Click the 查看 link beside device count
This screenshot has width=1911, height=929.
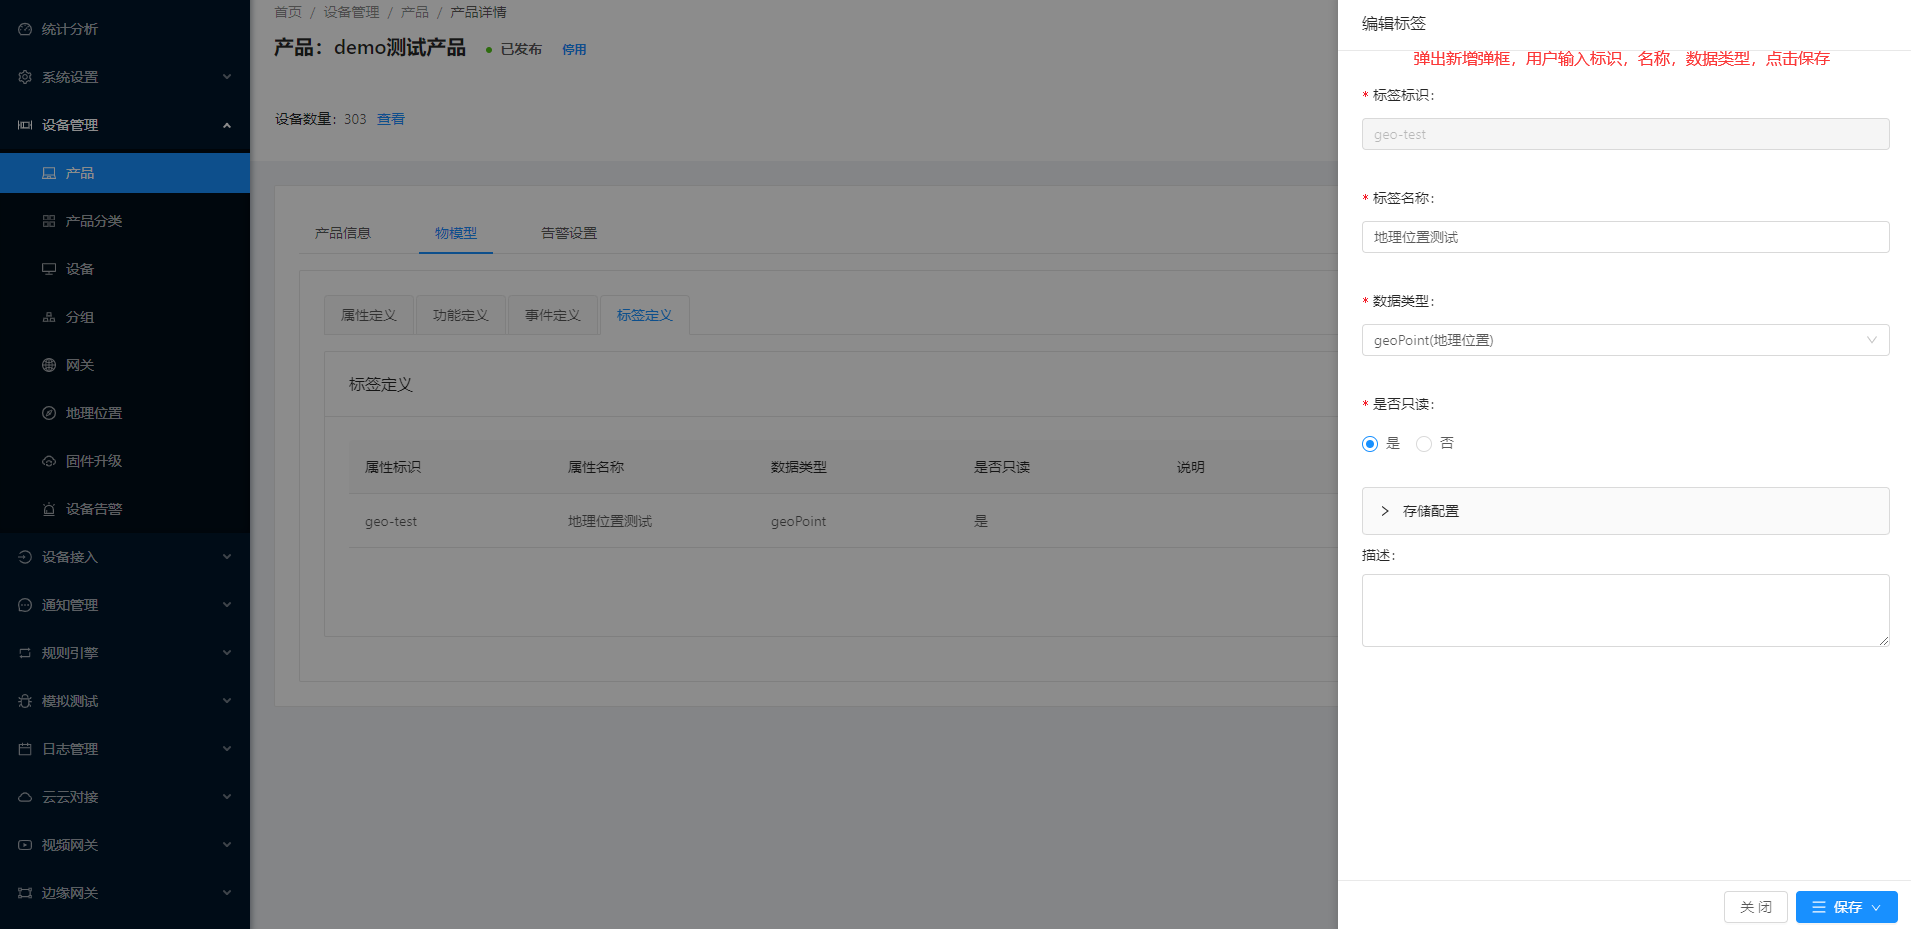[390, 118]
